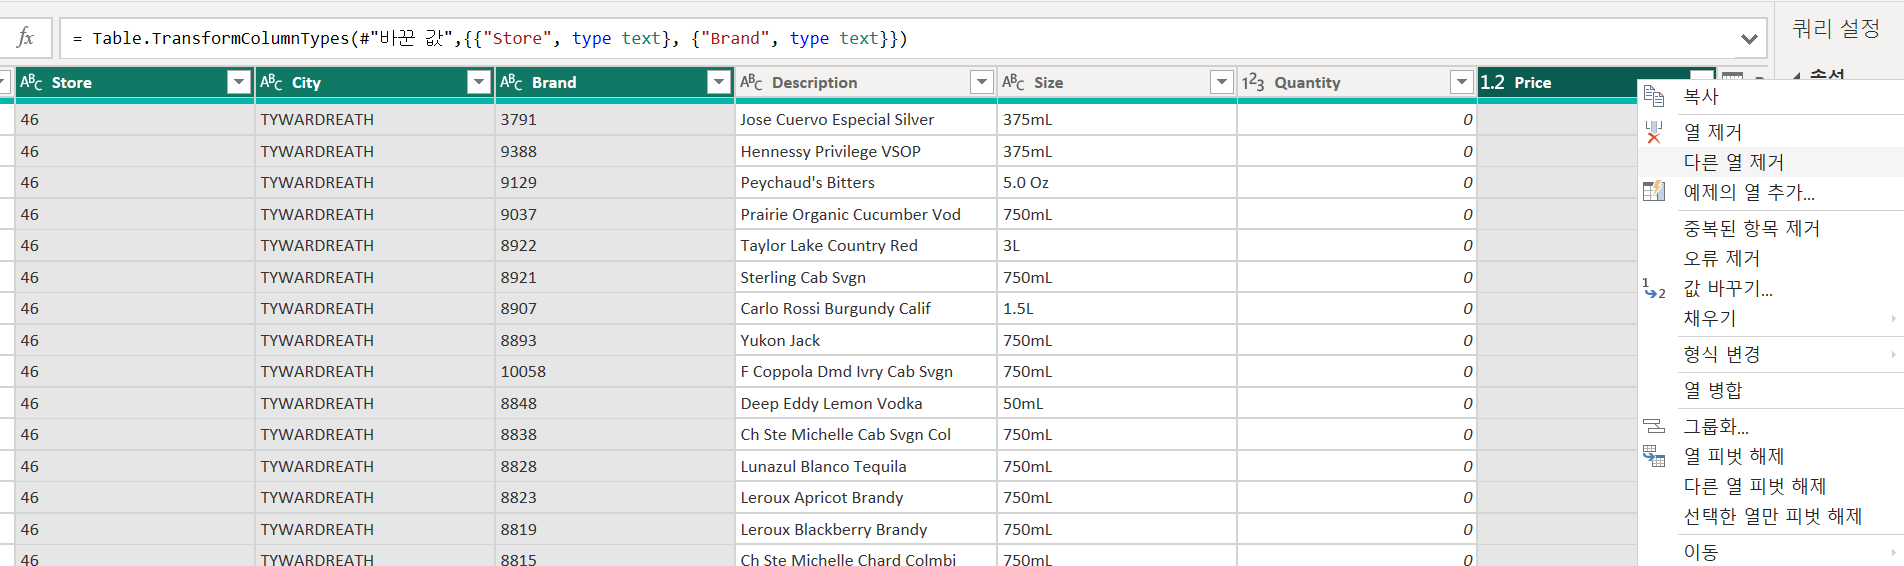The width and height of the screenshot is (1904, 566).
Task: Click Hennessy Privilege VSOP cell
Action: pos(866,151)
